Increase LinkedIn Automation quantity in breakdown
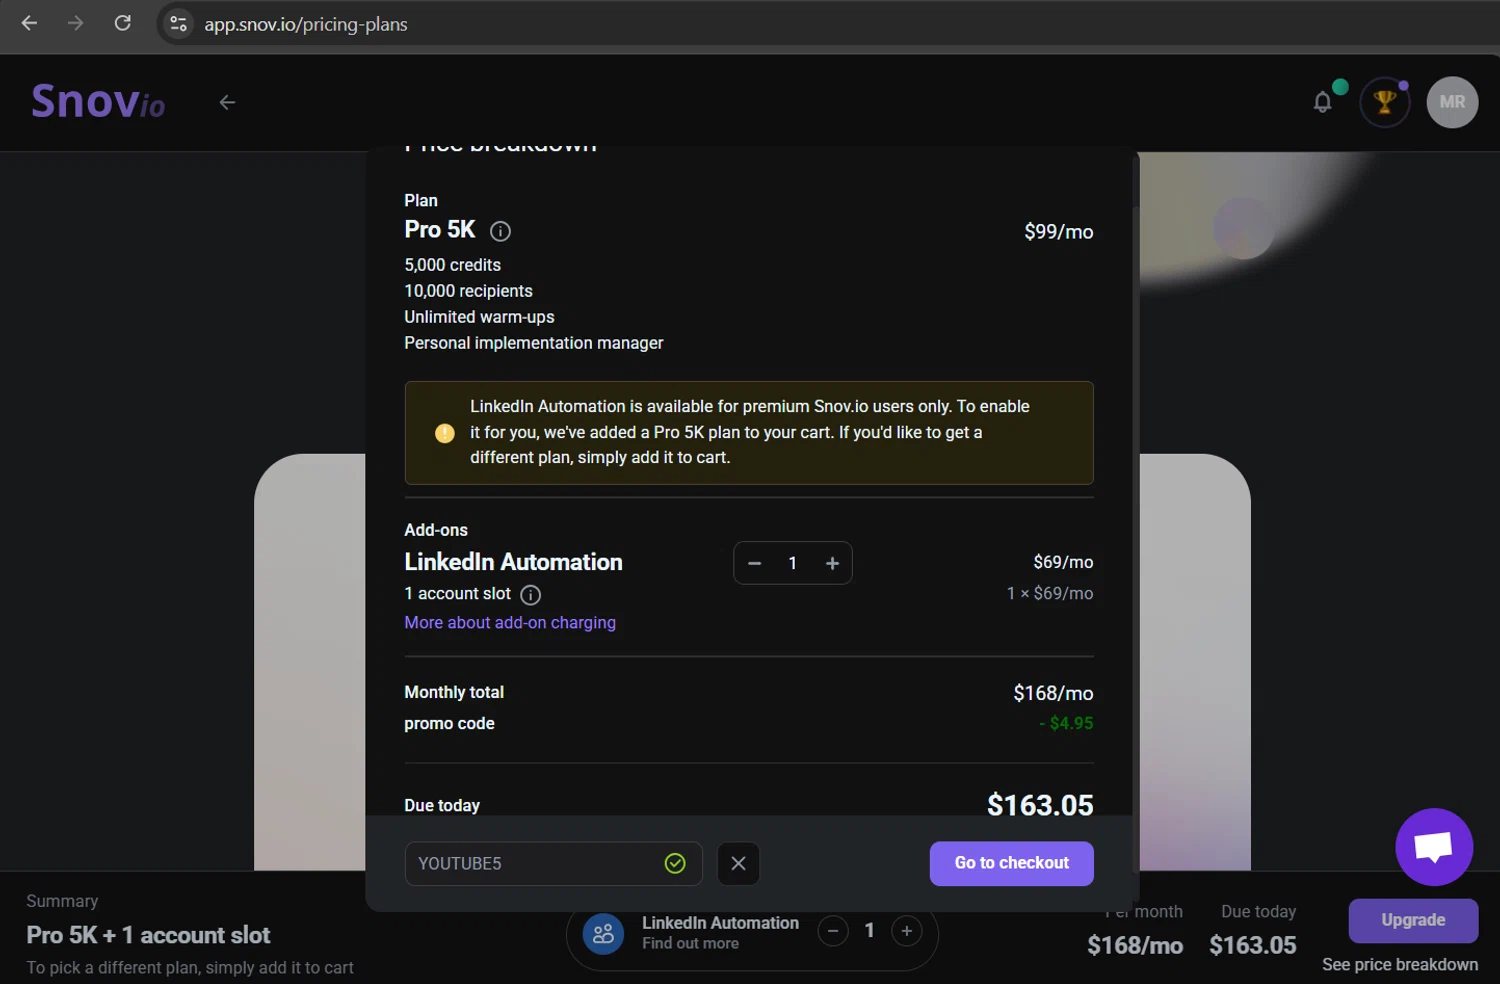The width and height of the screenshot is (1500, 984). tap(832, 563)
